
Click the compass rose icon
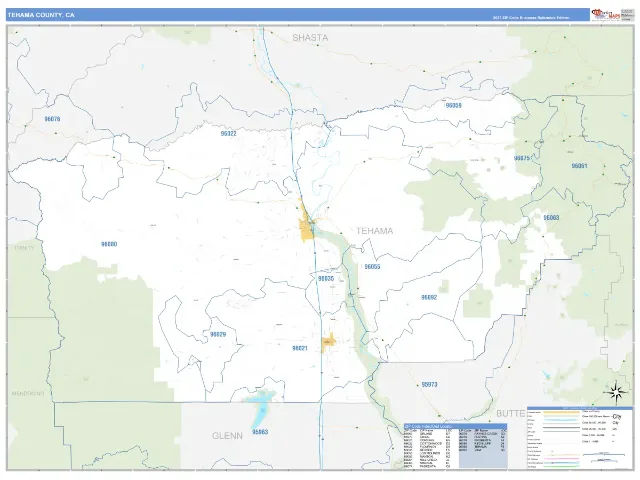(x=616, y=392)
